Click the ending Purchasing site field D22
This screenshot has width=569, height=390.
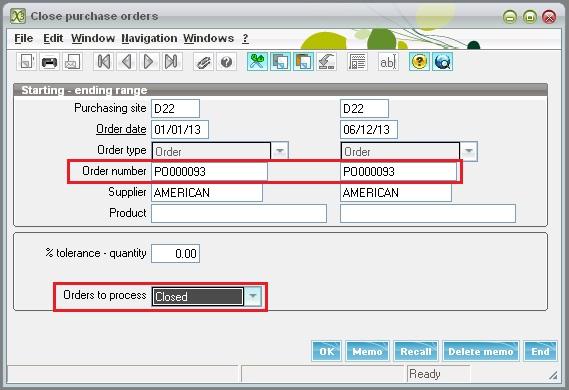(364, 108)
